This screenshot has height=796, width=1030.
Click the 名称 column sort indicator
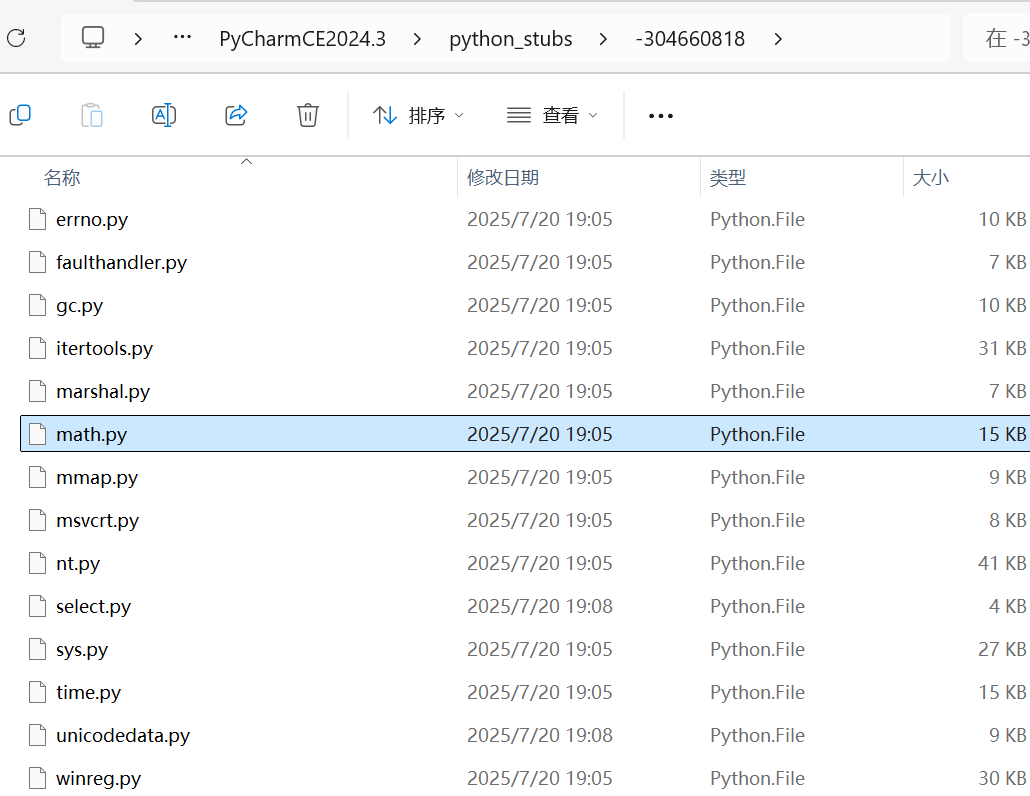246,160
